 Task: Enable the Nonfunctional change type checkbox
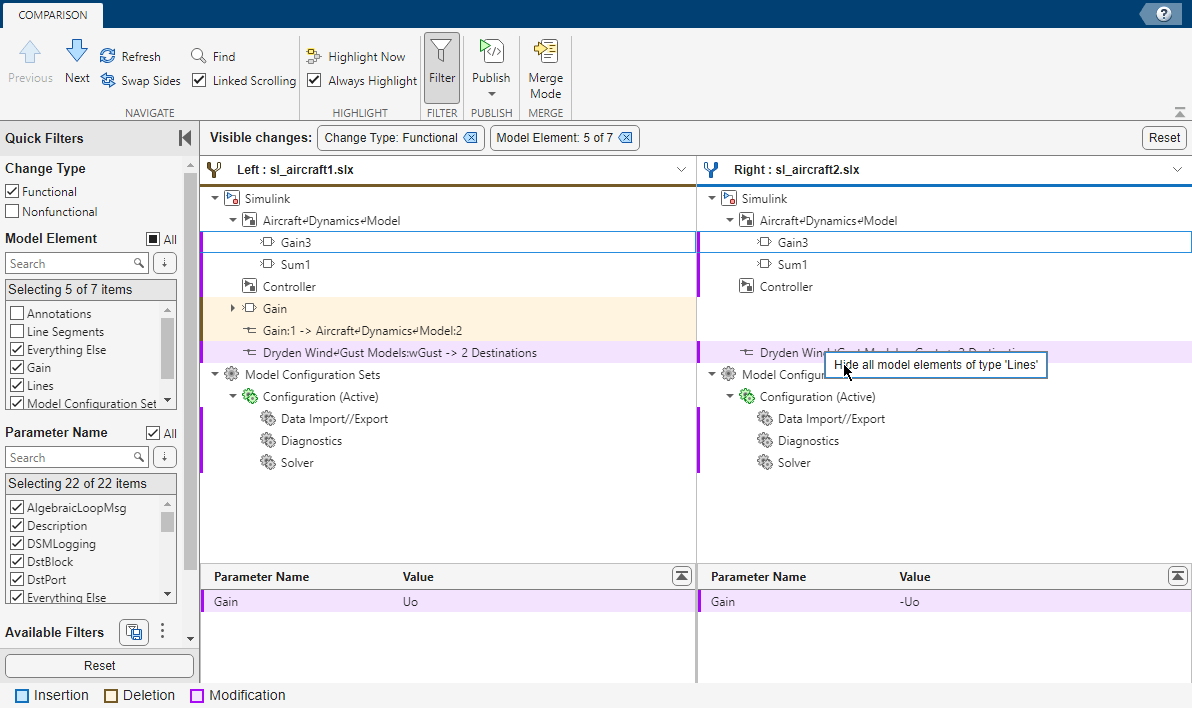(x=14, y=211)
